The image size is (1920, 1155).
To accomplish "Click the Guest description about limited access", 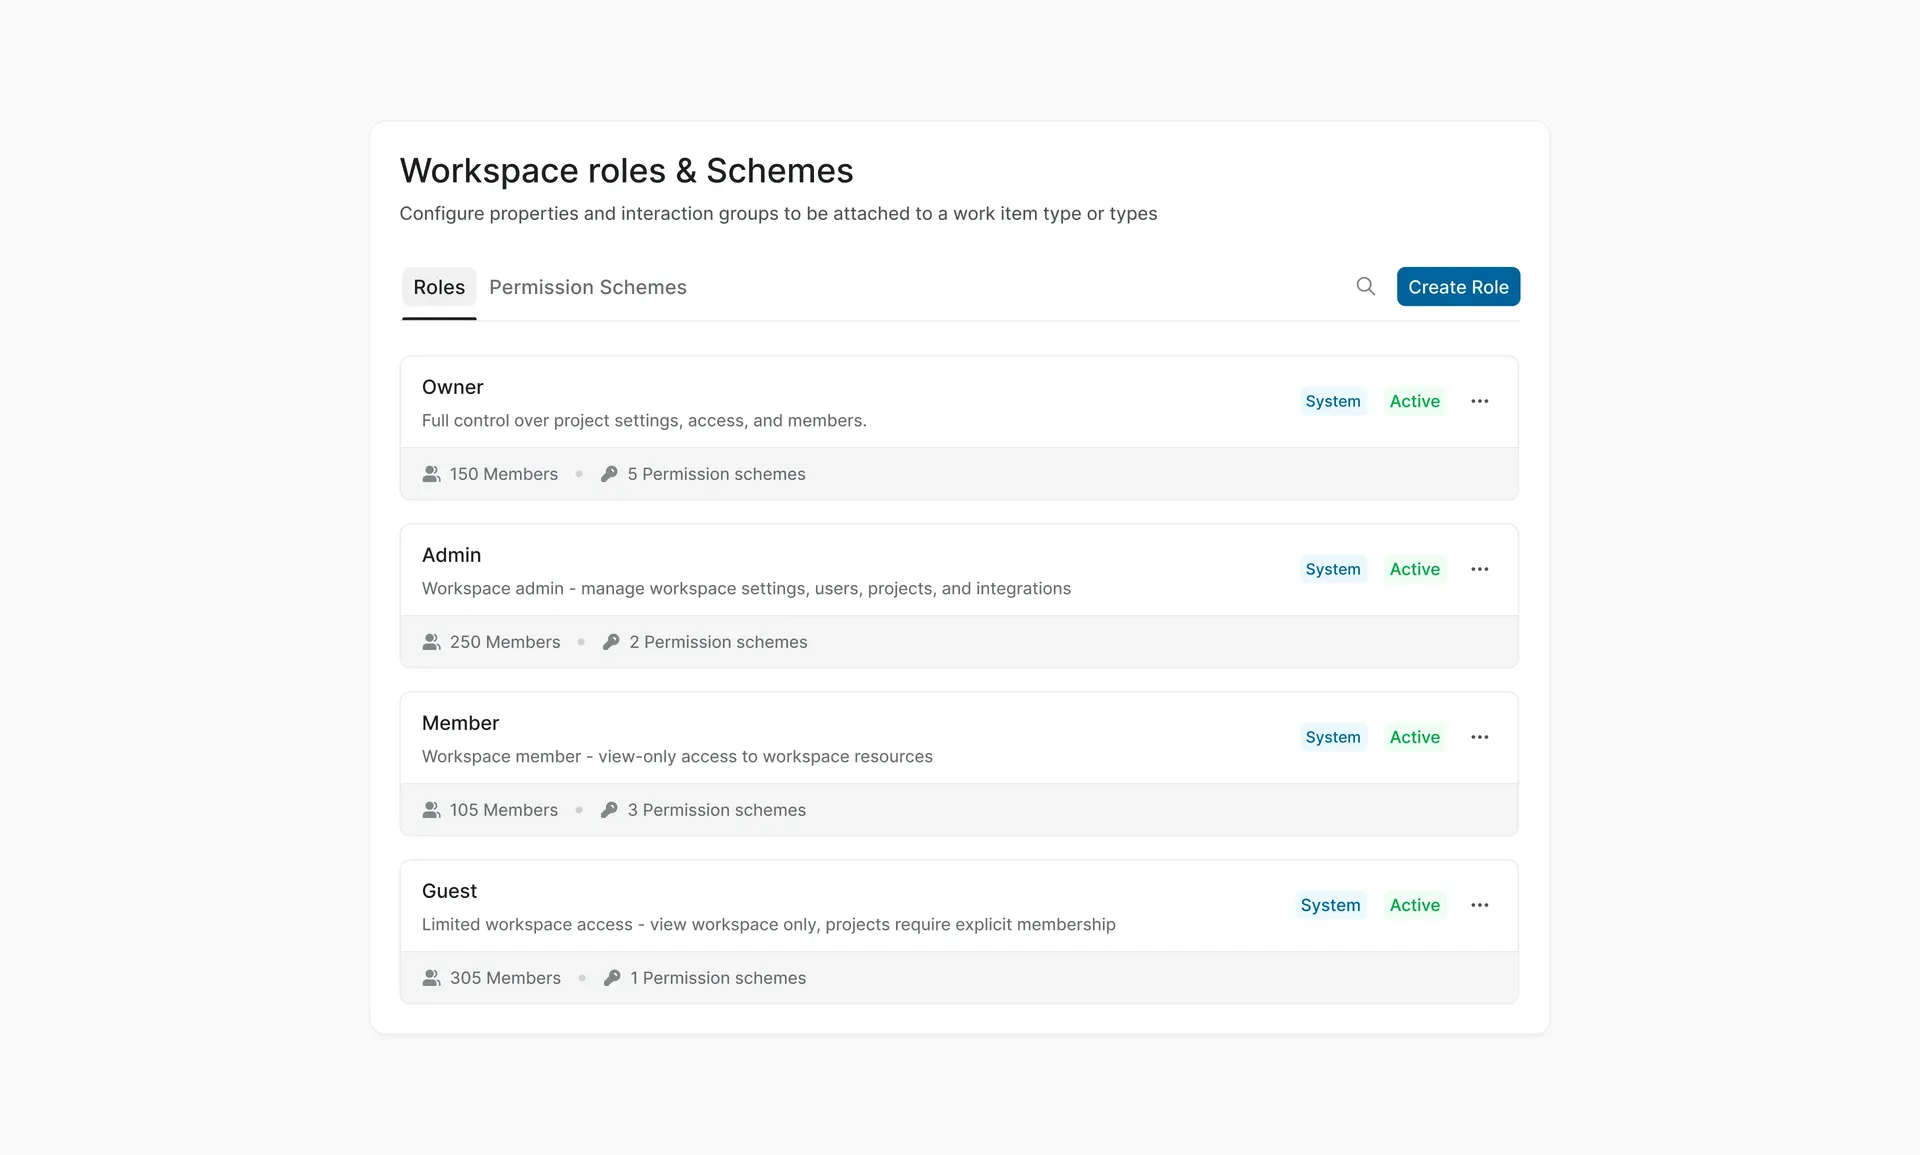I will (x=768, y=925).
